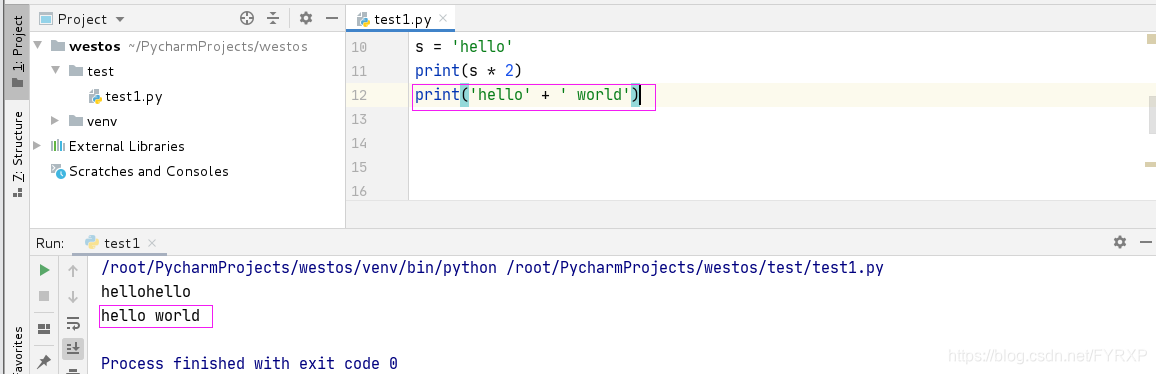Select Scratches and Consoles entry
Viewport: 1156px width, 374px height.
click(140, 171)
